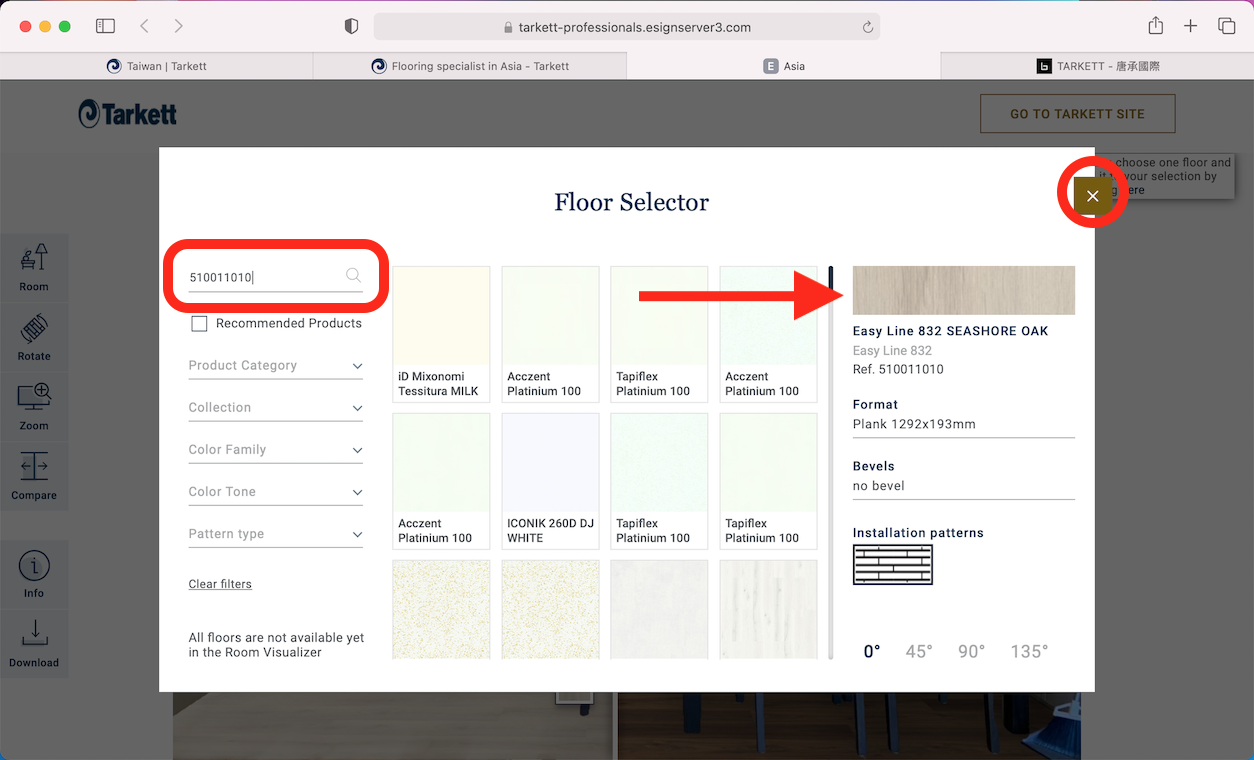Switch to Flooring specialist in Asia tab
This screenshot has width=1254, height=760.
tap(470, 66)
